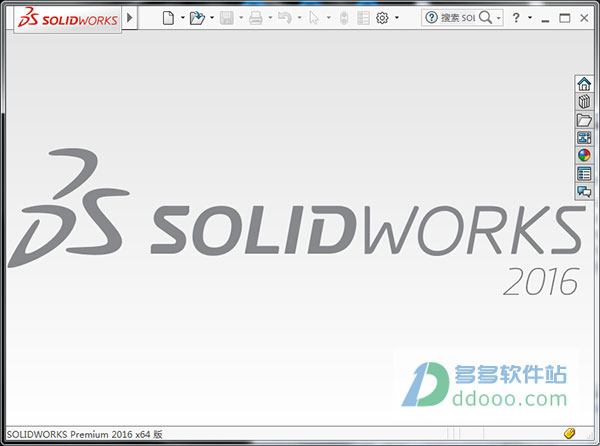Click the SOLIDWORKS logo menu
This screenshot has width=600, height=446.
(68, 18)
